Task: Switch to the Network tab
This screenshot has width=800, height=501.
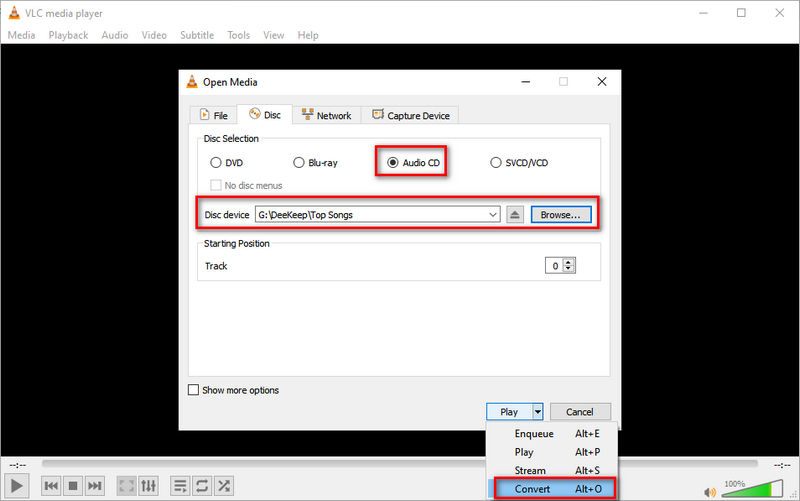Action: point(327,115)
